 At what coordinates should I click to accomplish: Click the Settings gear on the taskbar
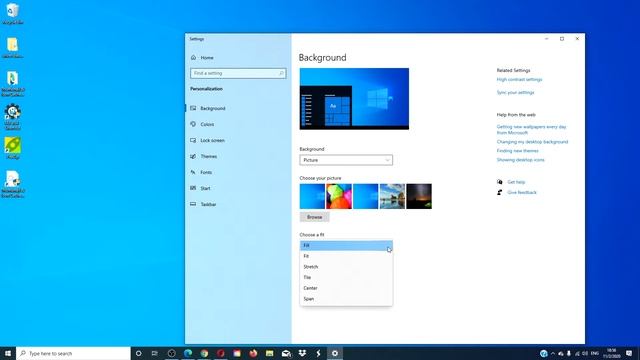pyautogui.click(x=335, y=353)
